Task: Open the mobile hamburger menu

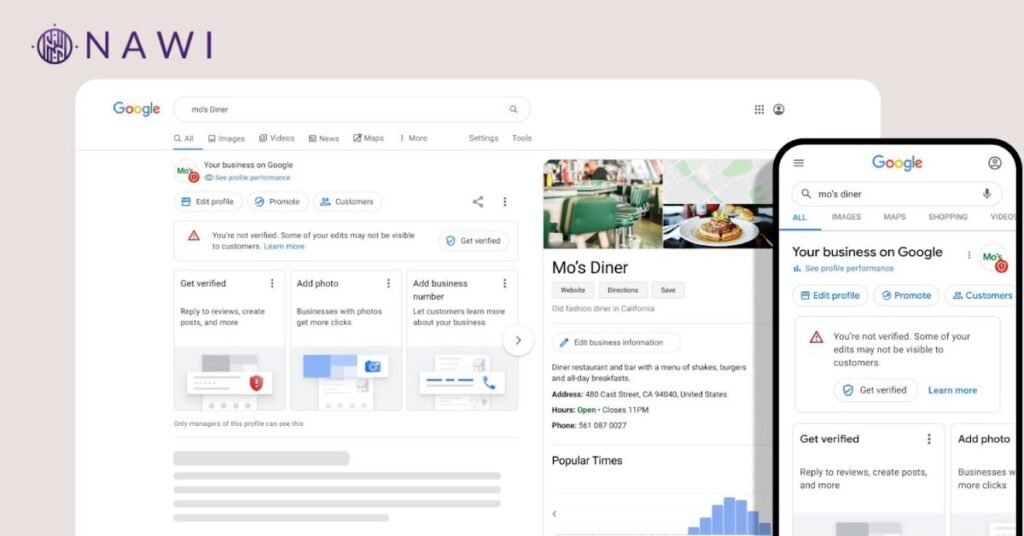Action: tap(799, 163)
